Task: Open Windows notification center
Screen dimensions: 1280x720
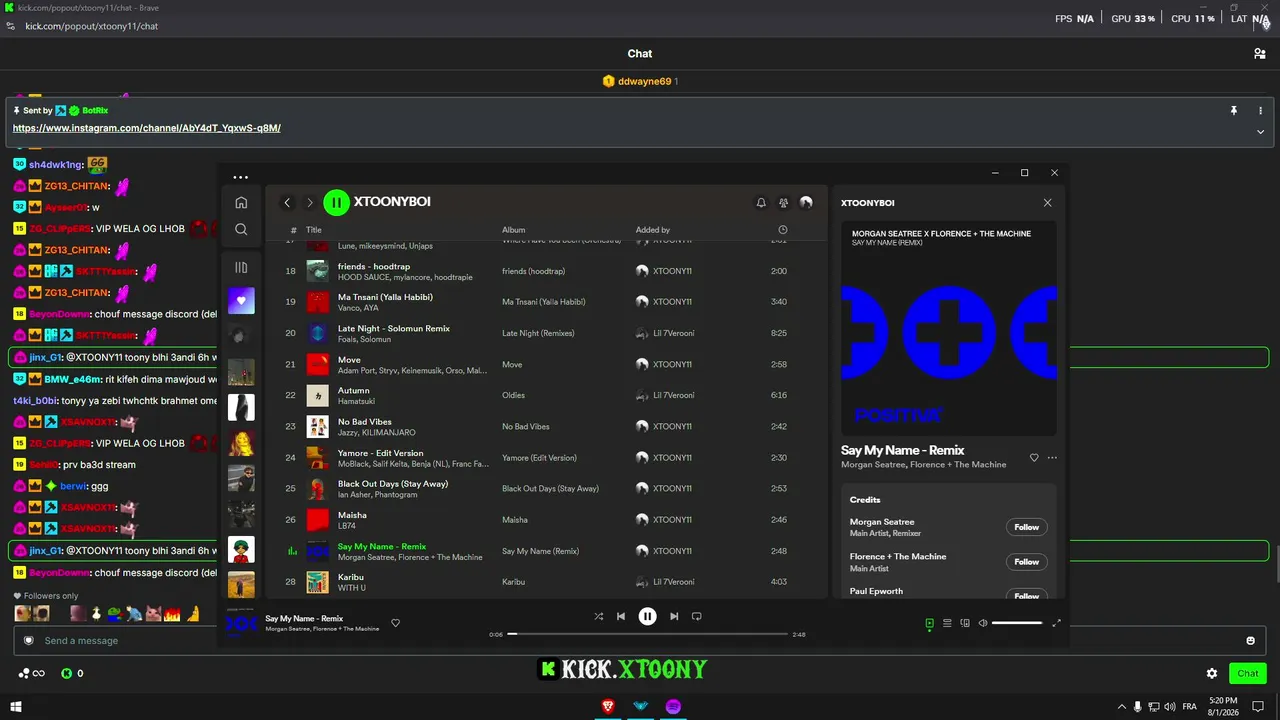Action: point(1258,706)
